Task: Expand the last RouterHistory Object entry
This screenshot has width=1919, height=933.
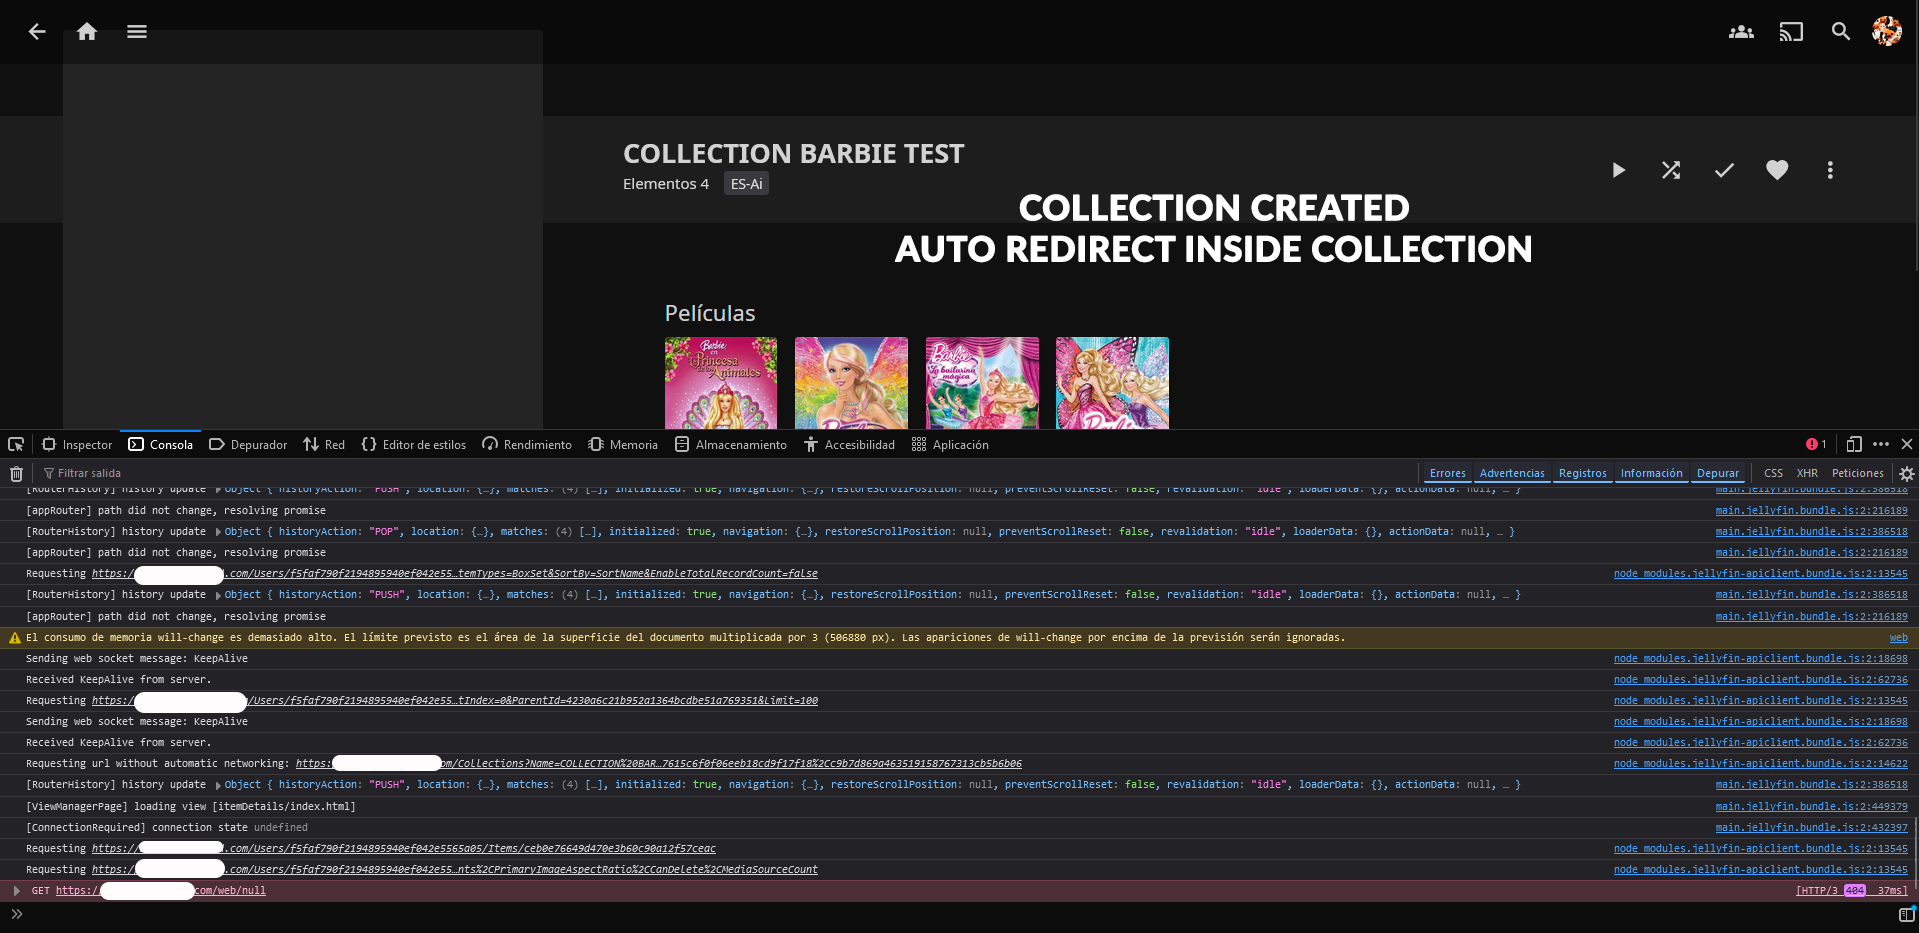Action: [218, 785]
